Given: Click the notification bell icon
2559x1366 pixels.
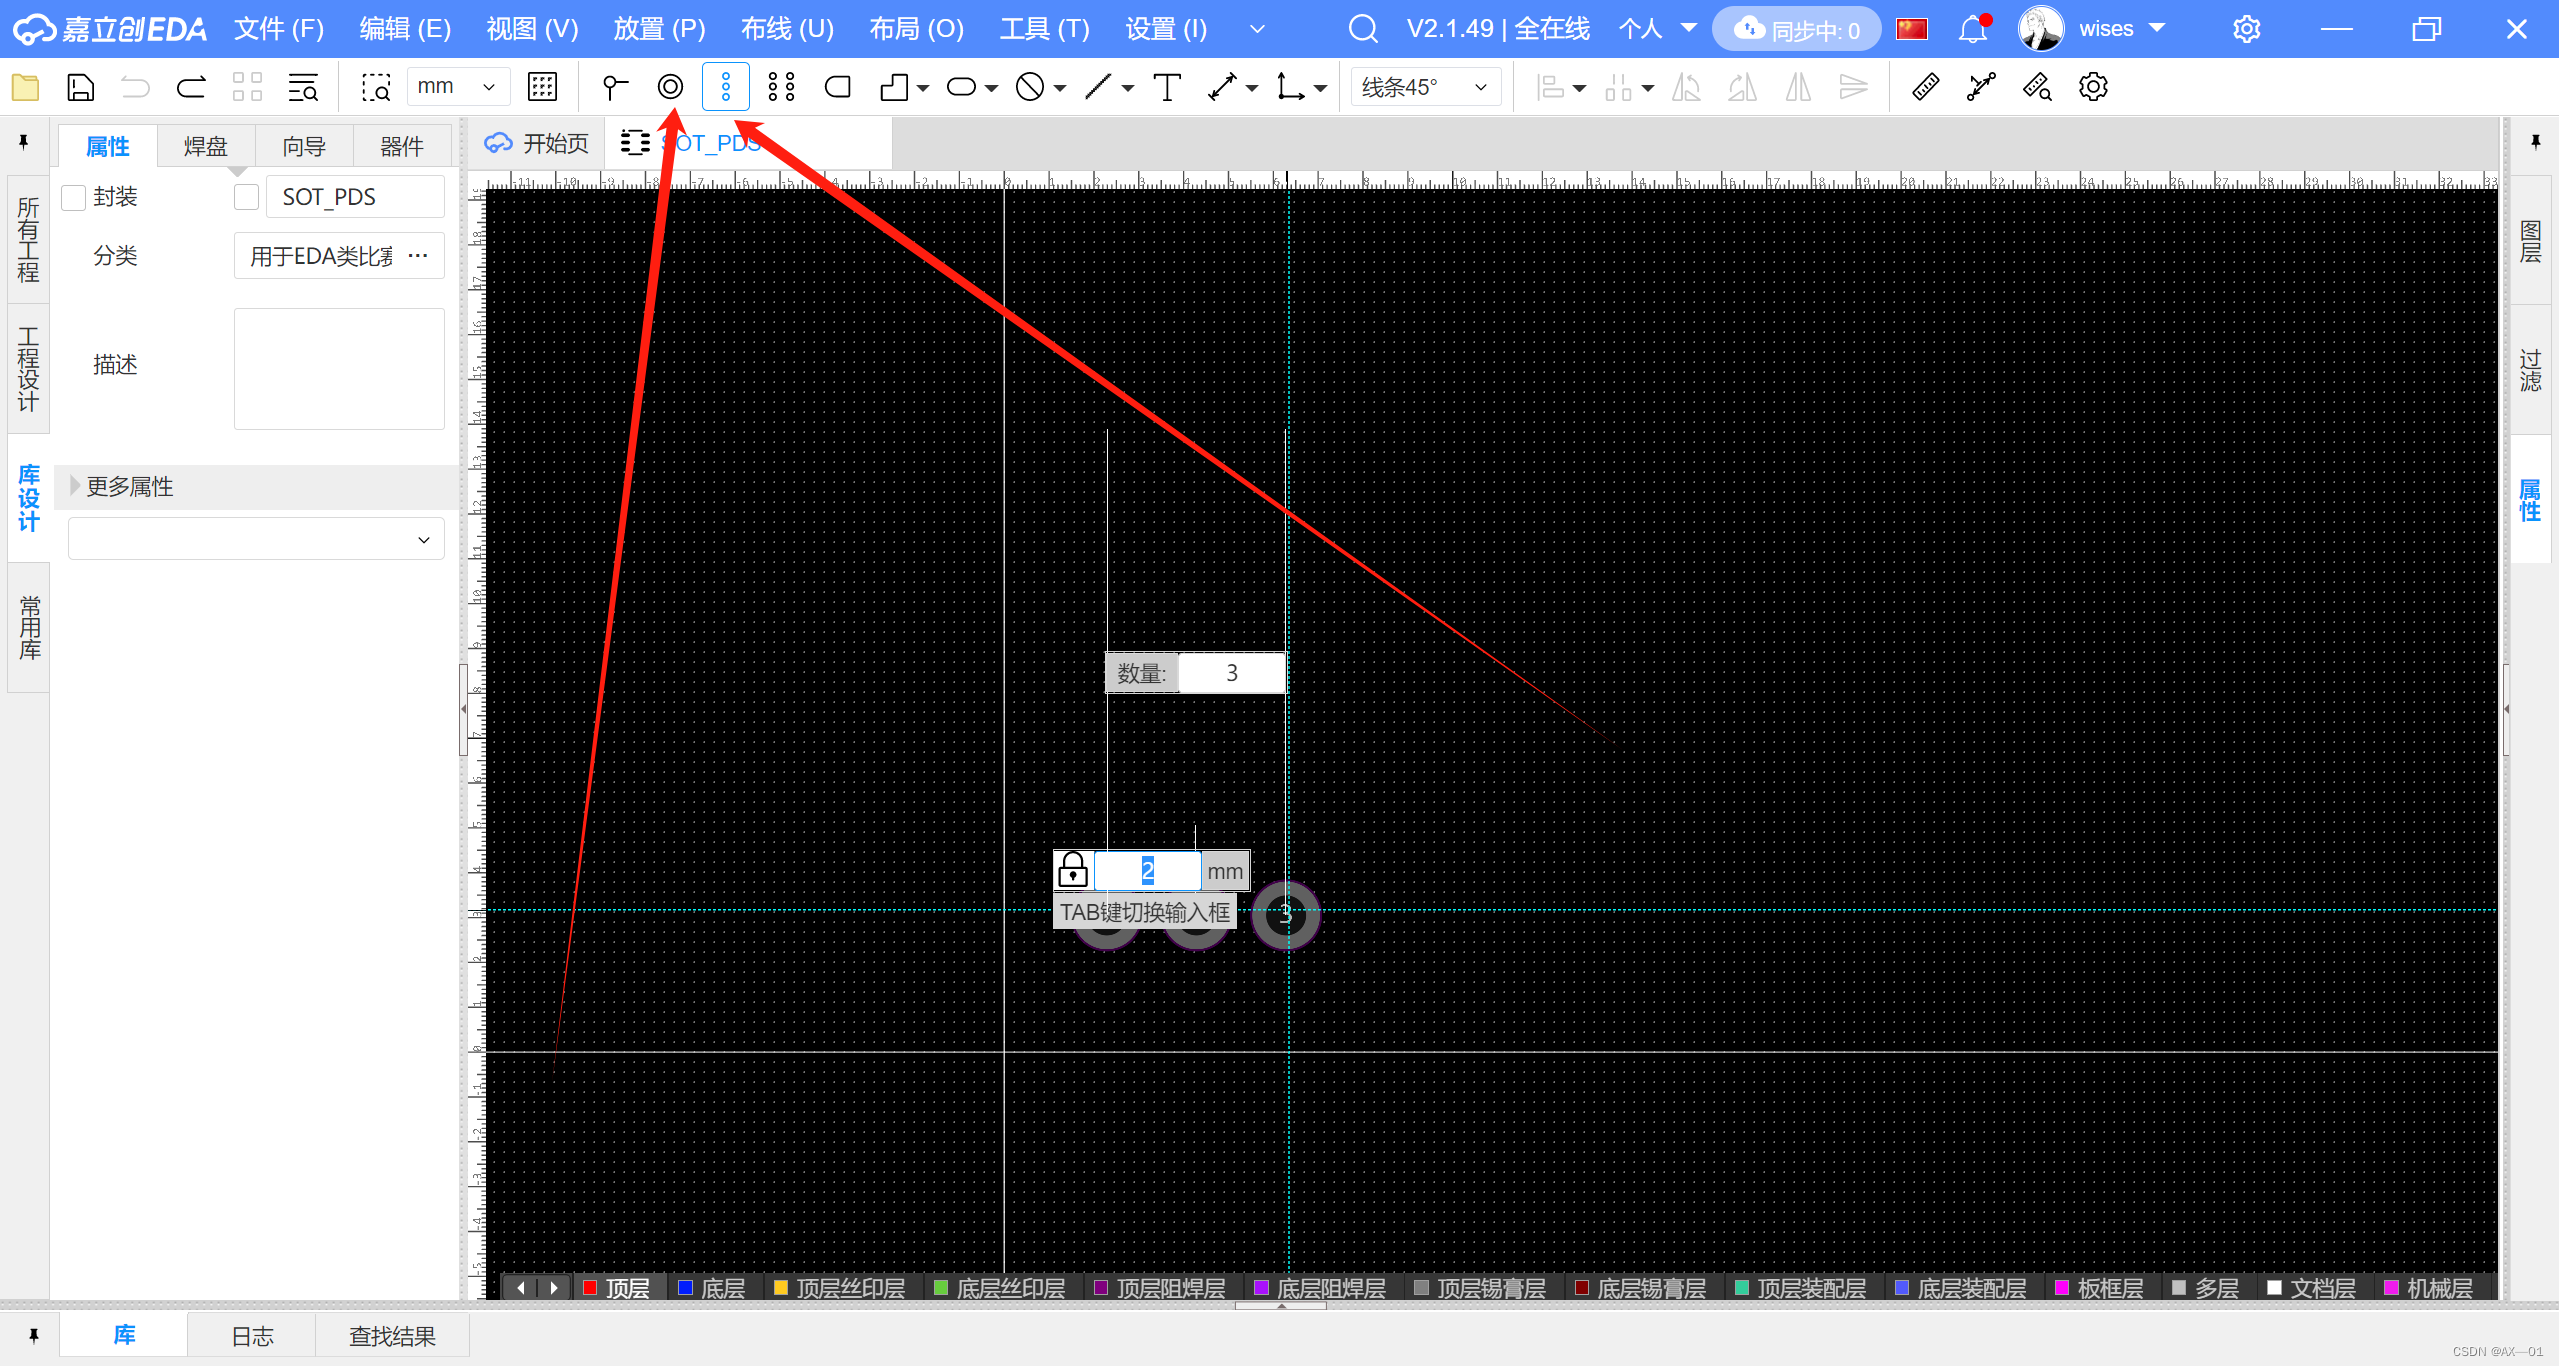Looking at the screenshot, I should click(x=1972, y=30).
